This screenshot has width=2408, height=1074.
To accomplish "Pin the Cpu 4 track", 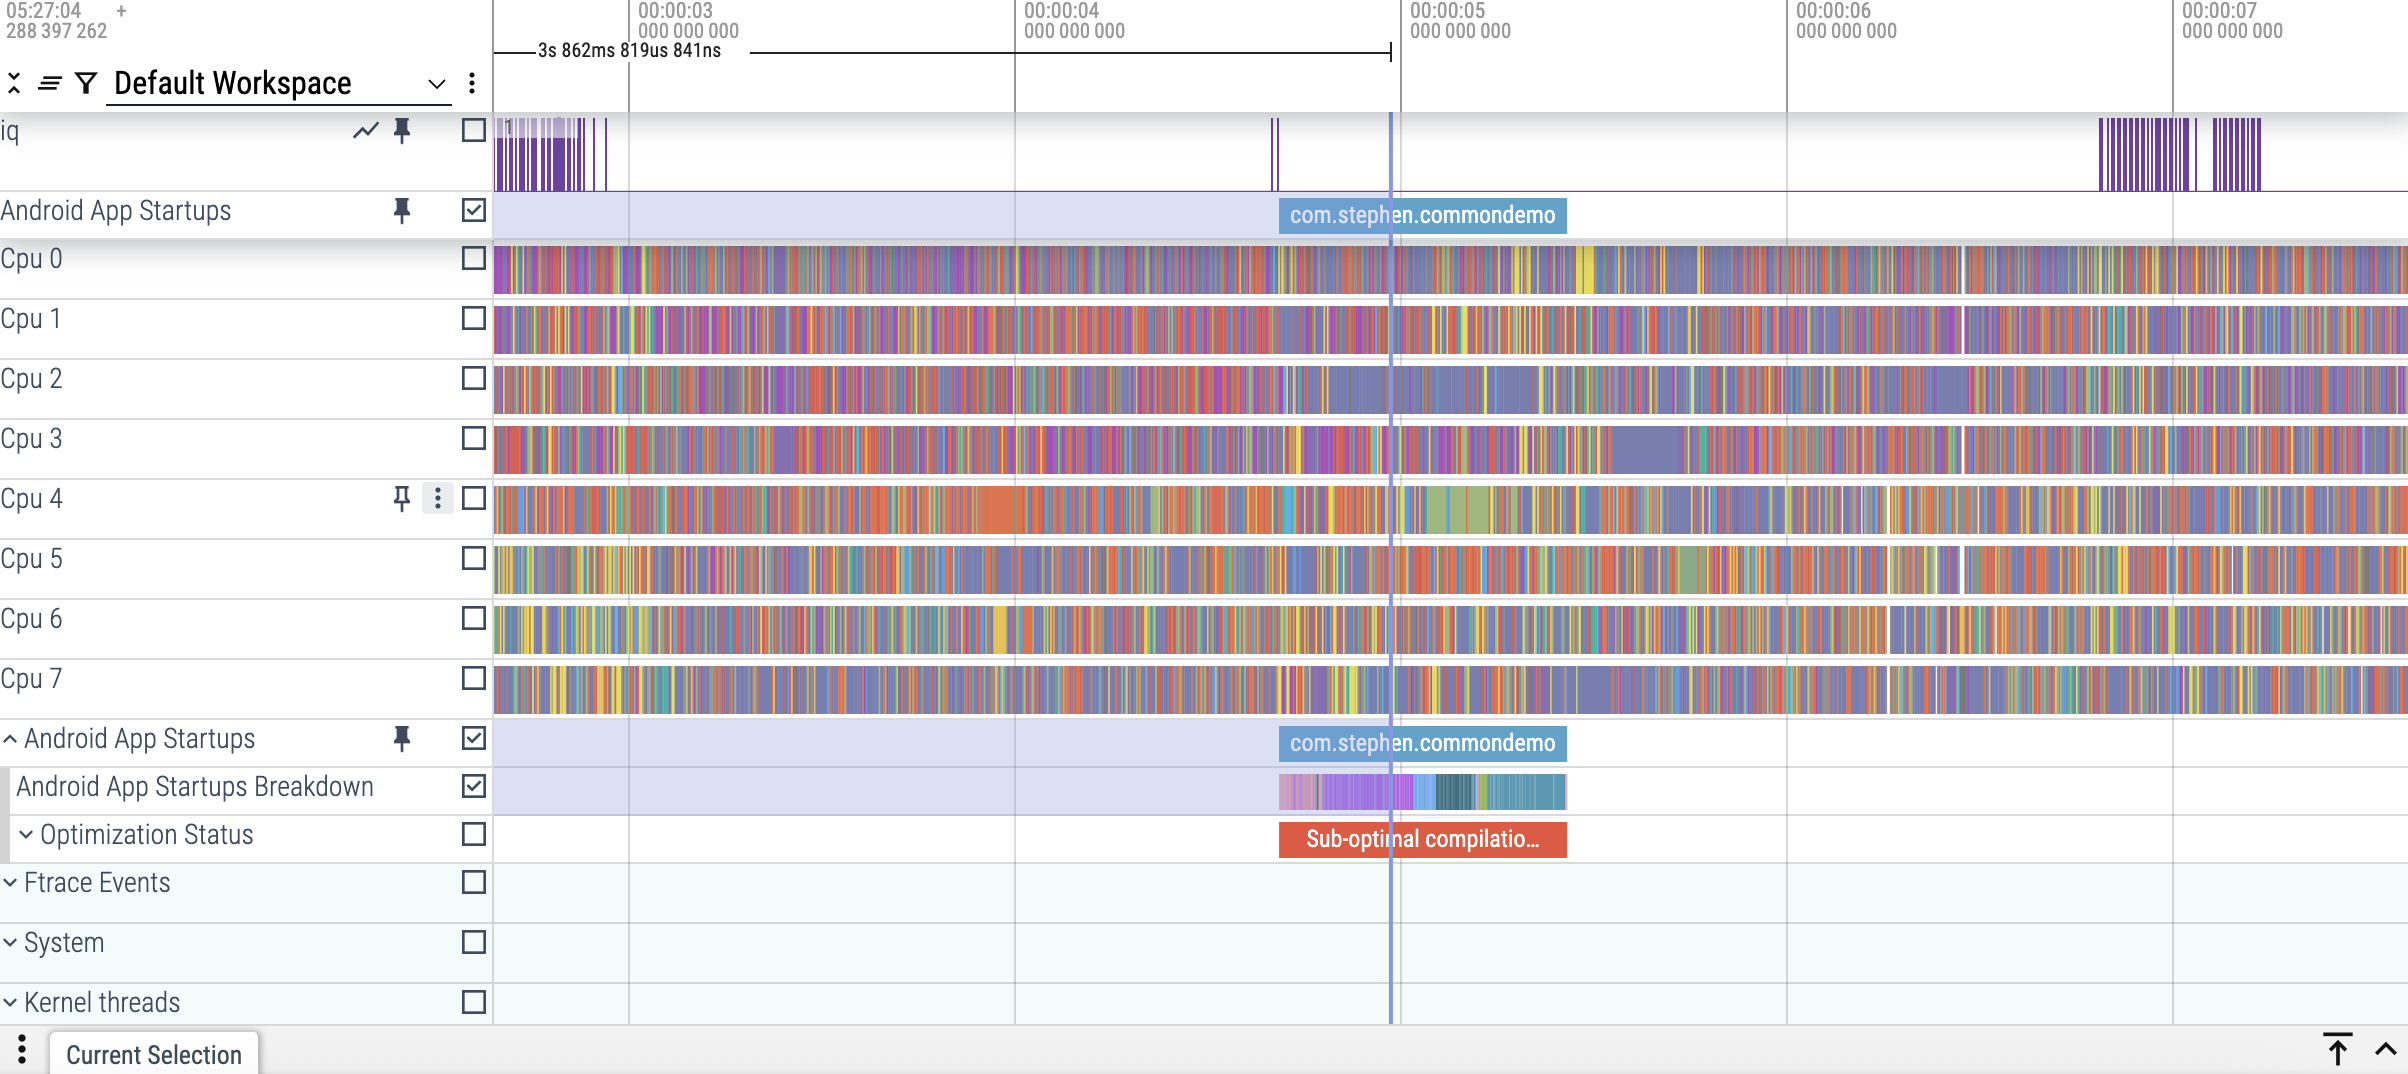I will [x=402, y=498].
